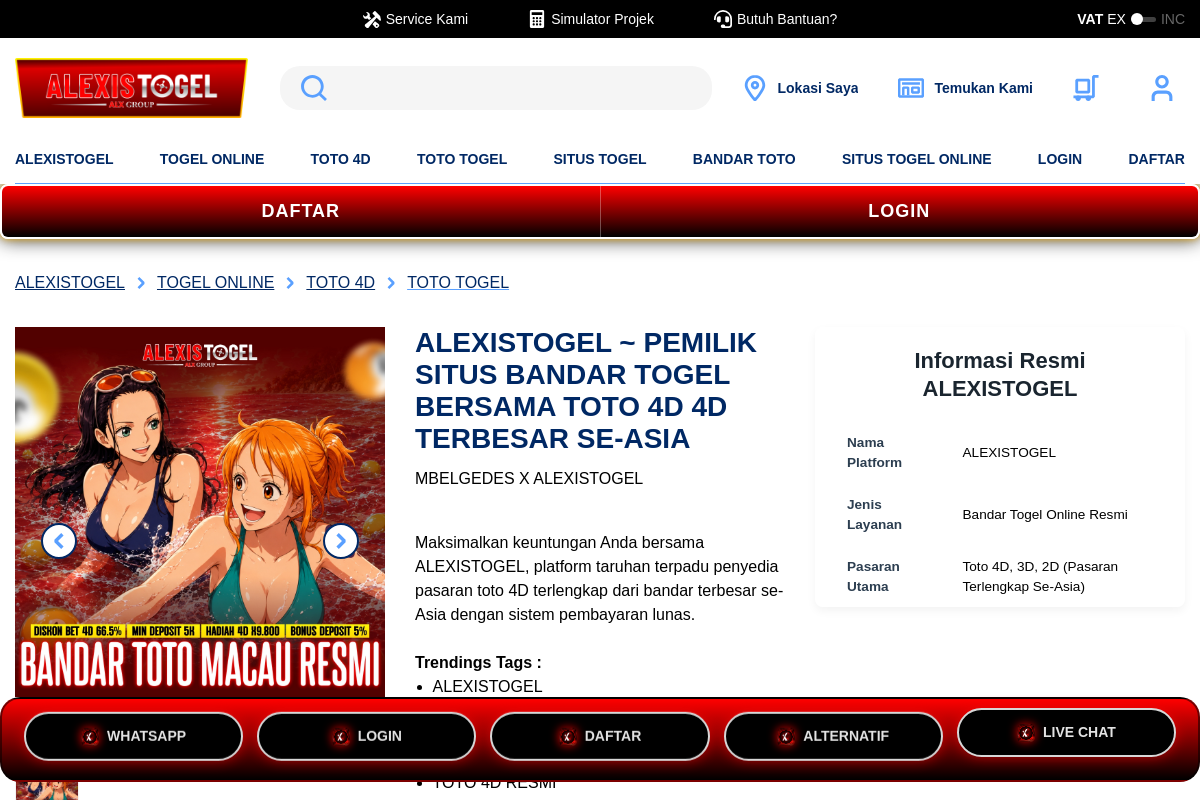Screen dimensions: 1200x800
Task: Select BANDAR TOTO menu item
Action: point(744,159)
